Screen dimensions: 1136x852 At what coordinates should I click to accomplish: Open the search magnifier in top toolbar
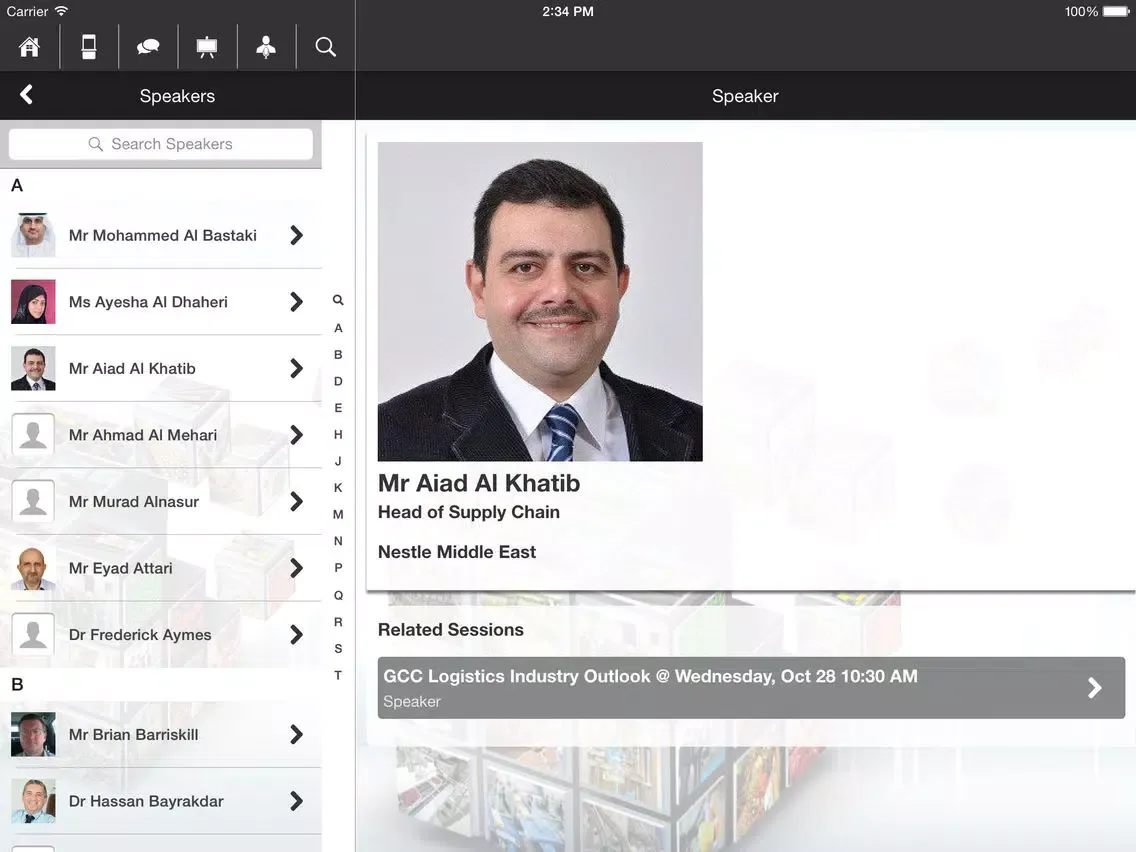coord(325,47)
